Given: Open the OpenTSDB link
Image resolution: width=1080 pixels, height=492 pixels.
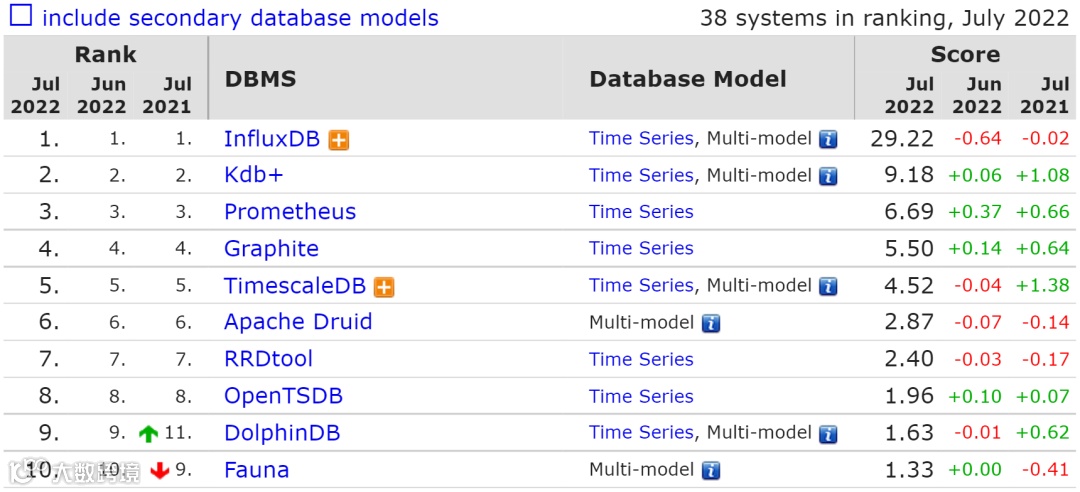Looking at the screenshot, I should 283,396.
